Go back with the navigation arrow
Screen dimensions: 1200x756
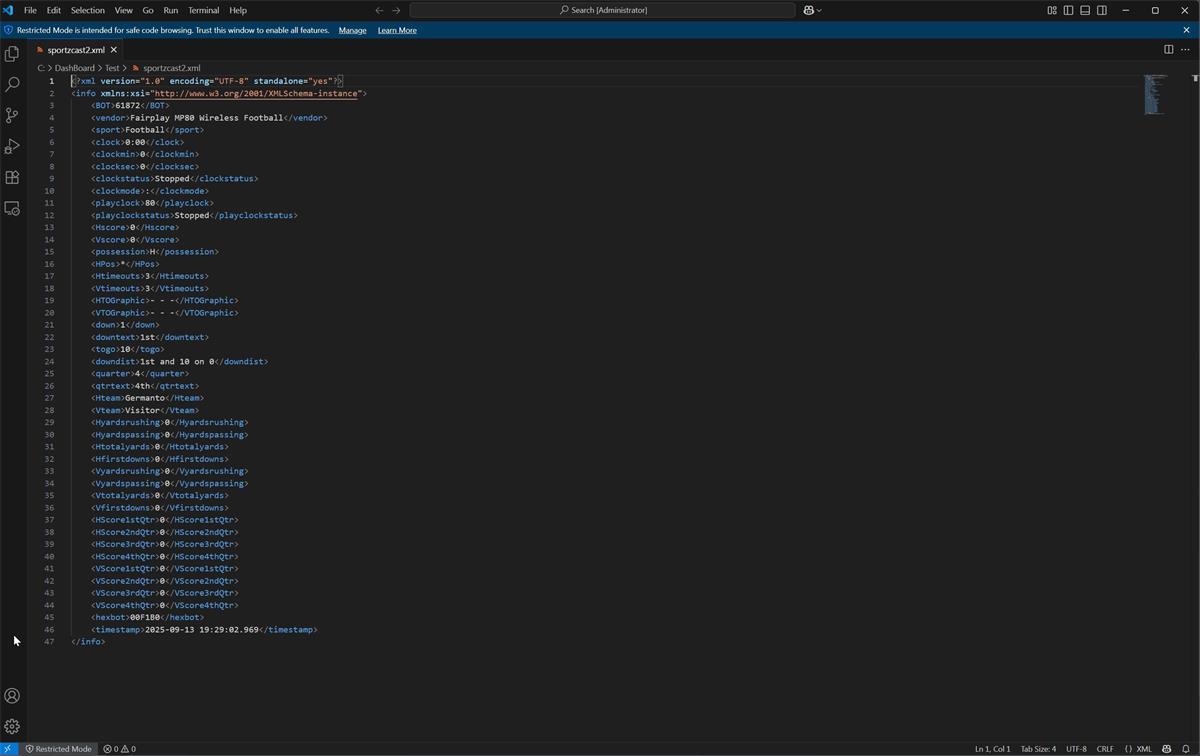click(x=379, y=10)
